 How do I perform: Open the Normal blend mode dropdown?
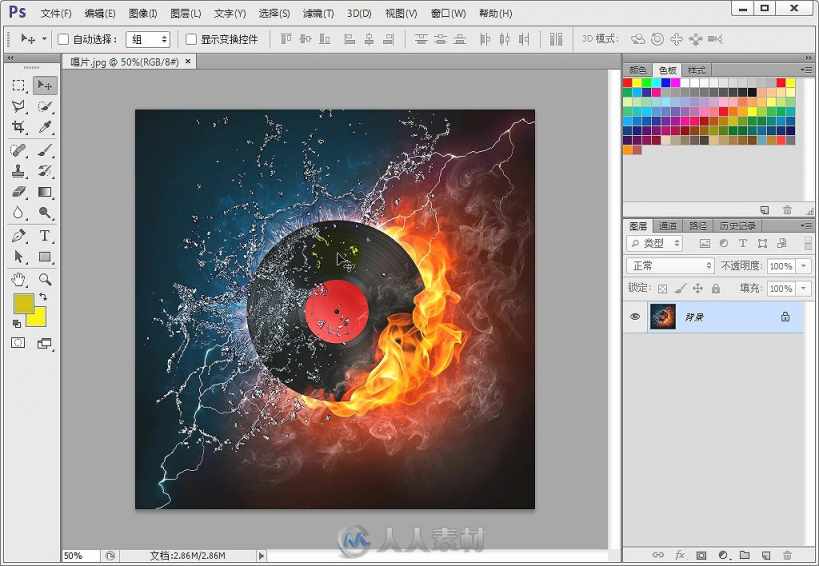point(670,266)
